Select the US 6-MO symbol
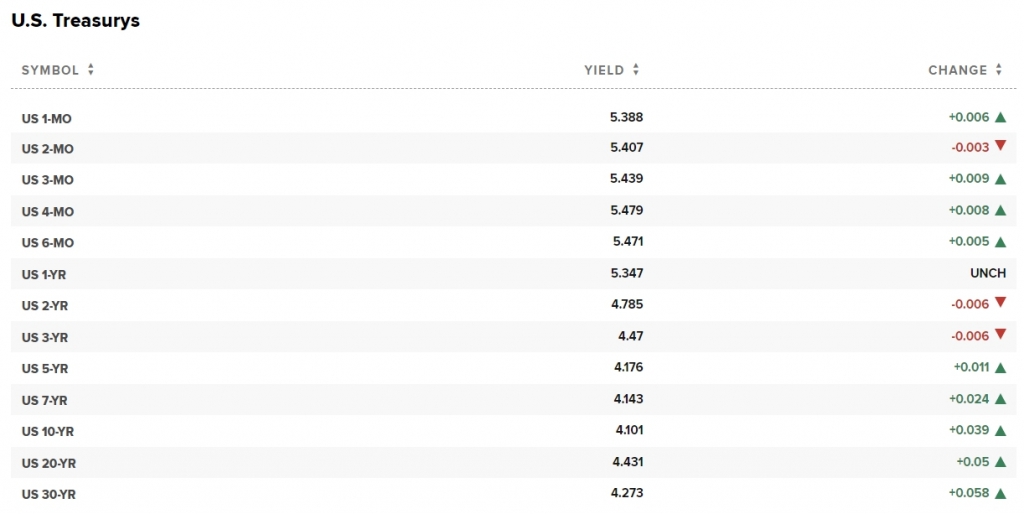 48,243
